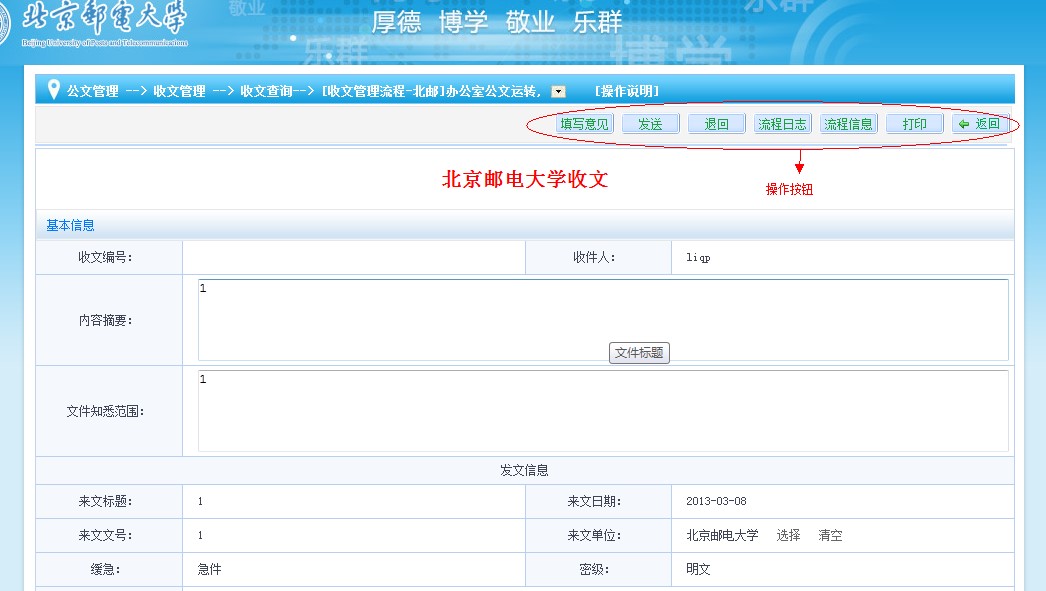The height and width of the screenshot is (591, 1046).
Task: Click the empty 收文编号 value cell
Action: pos(354,257)
